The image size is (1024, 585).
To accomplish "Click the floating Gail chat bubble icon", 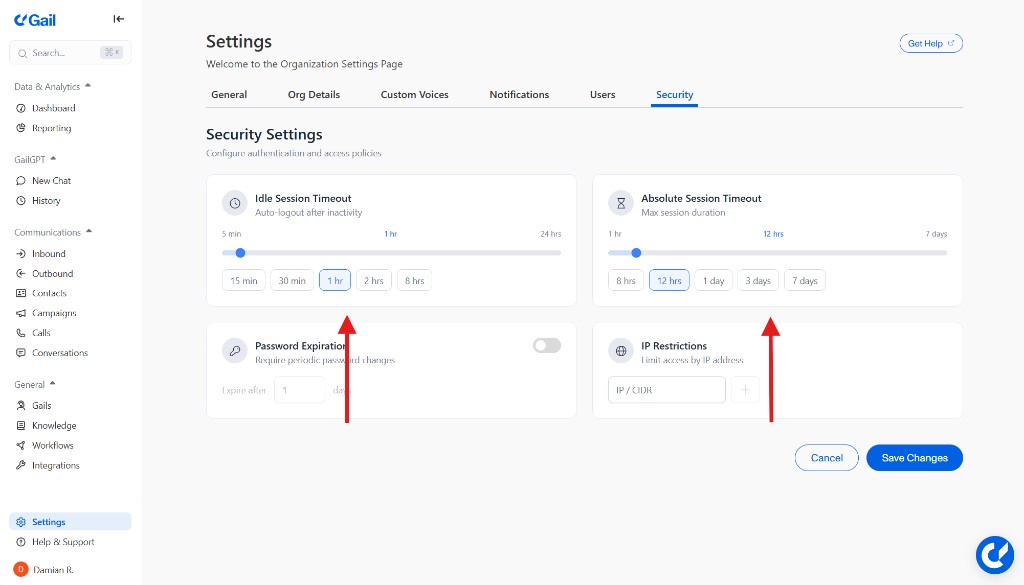I will [x=994, y=554].
